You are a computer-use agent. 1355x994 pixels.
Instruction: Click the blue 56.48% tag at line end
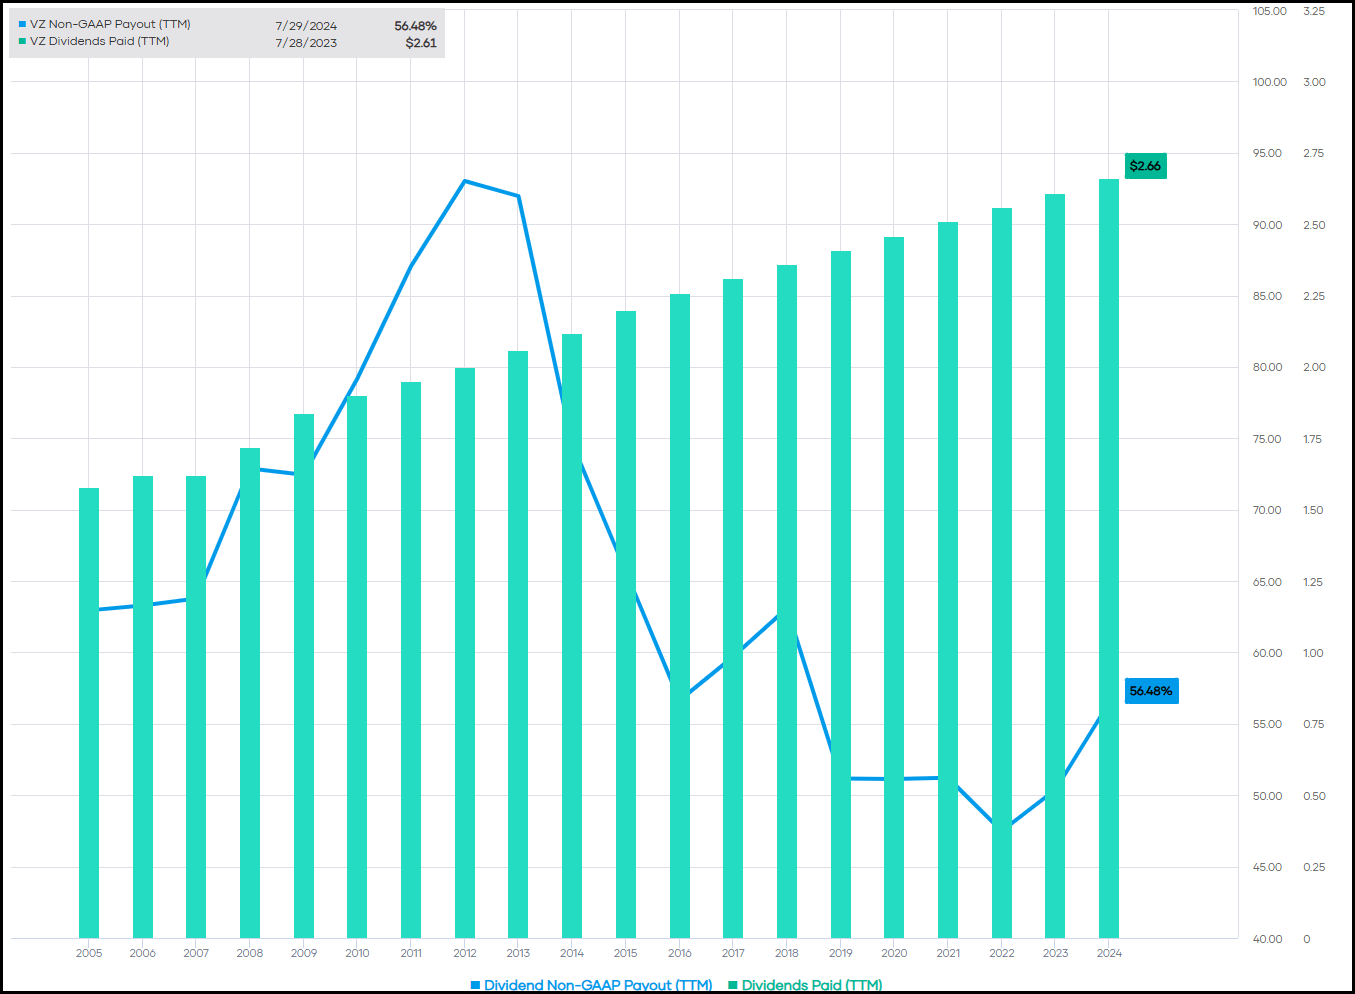1152,691
